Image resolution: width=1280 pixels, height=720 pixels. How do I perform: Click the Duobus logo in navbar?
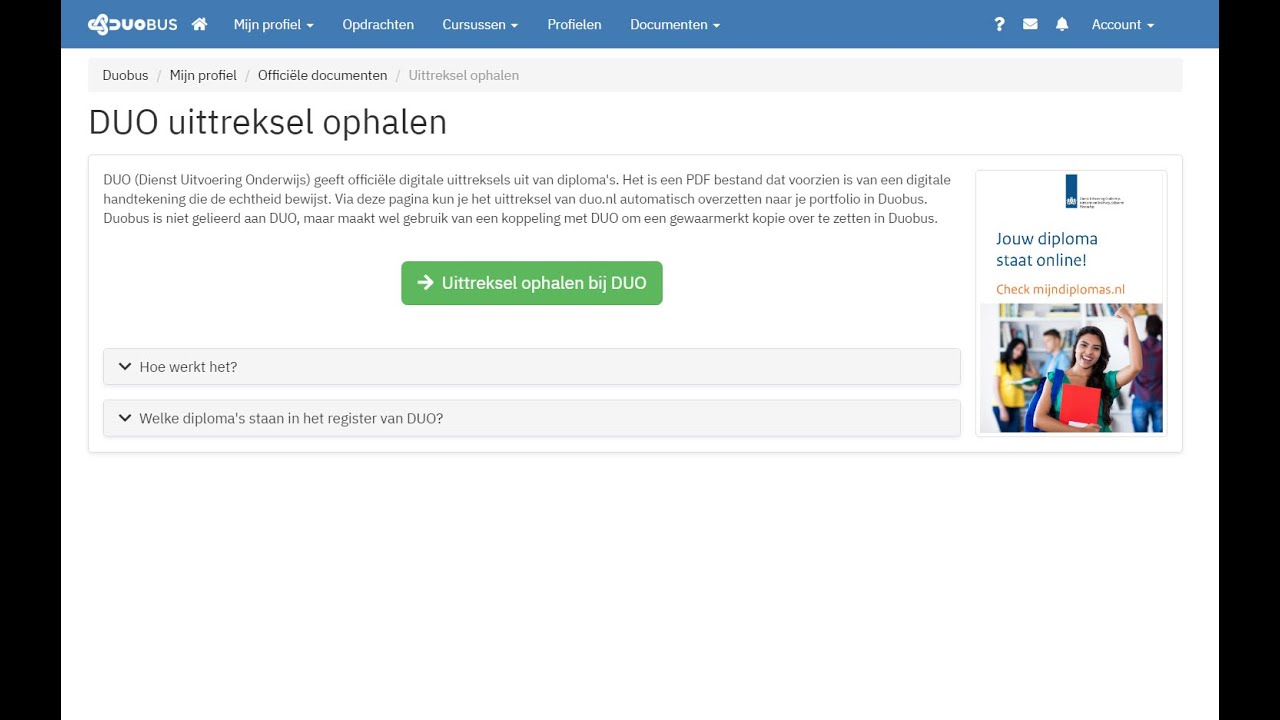click(132, 24)
